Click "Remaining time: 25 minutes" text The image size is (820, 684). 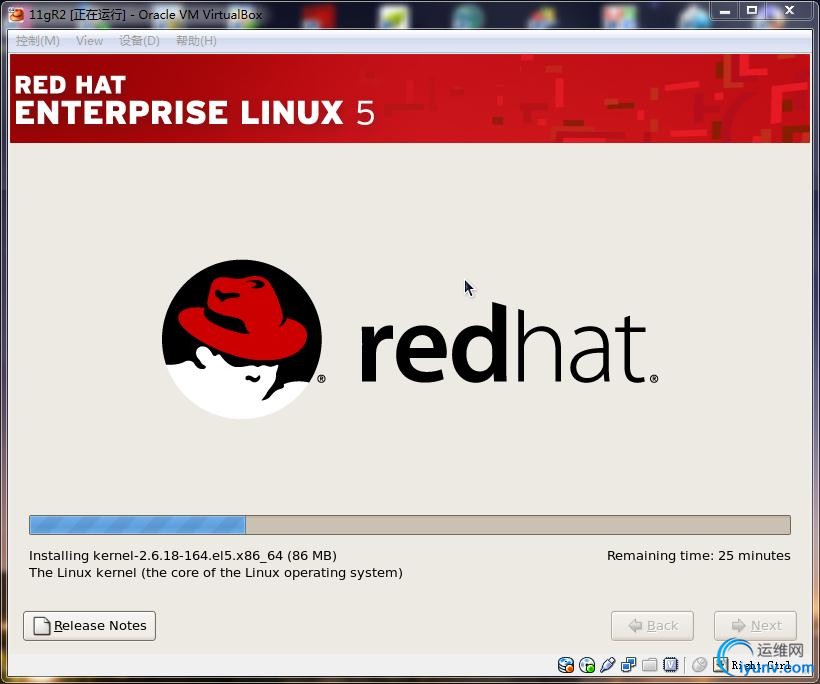(699, 555)
